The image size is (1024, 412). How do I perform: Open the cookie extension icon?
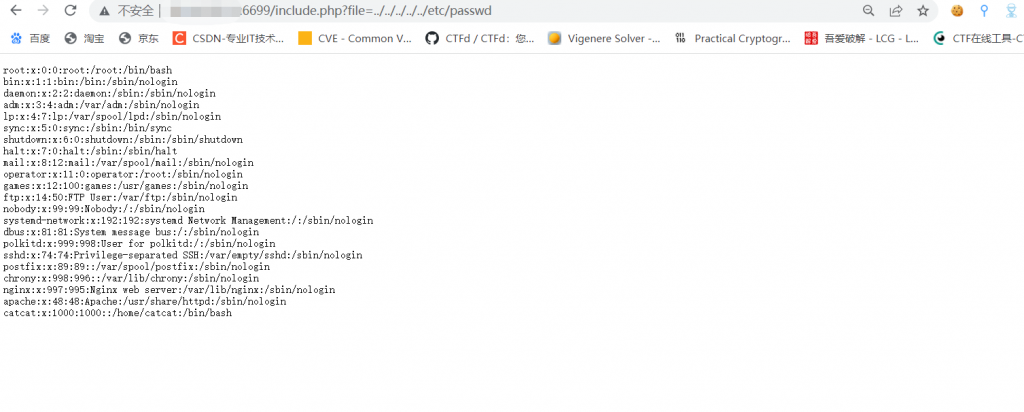tap(957, 11)
